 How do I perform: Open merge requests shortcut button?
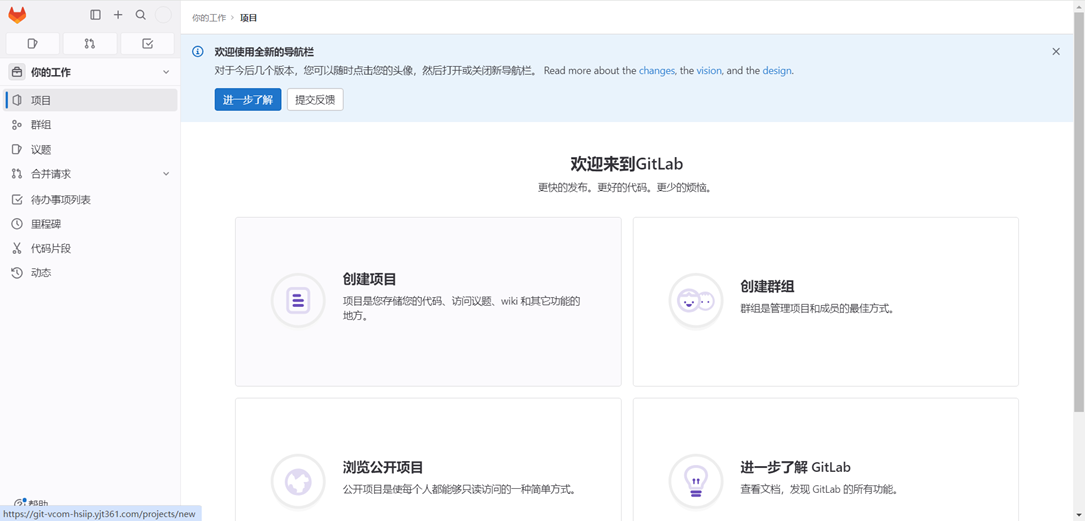(90, 44)
